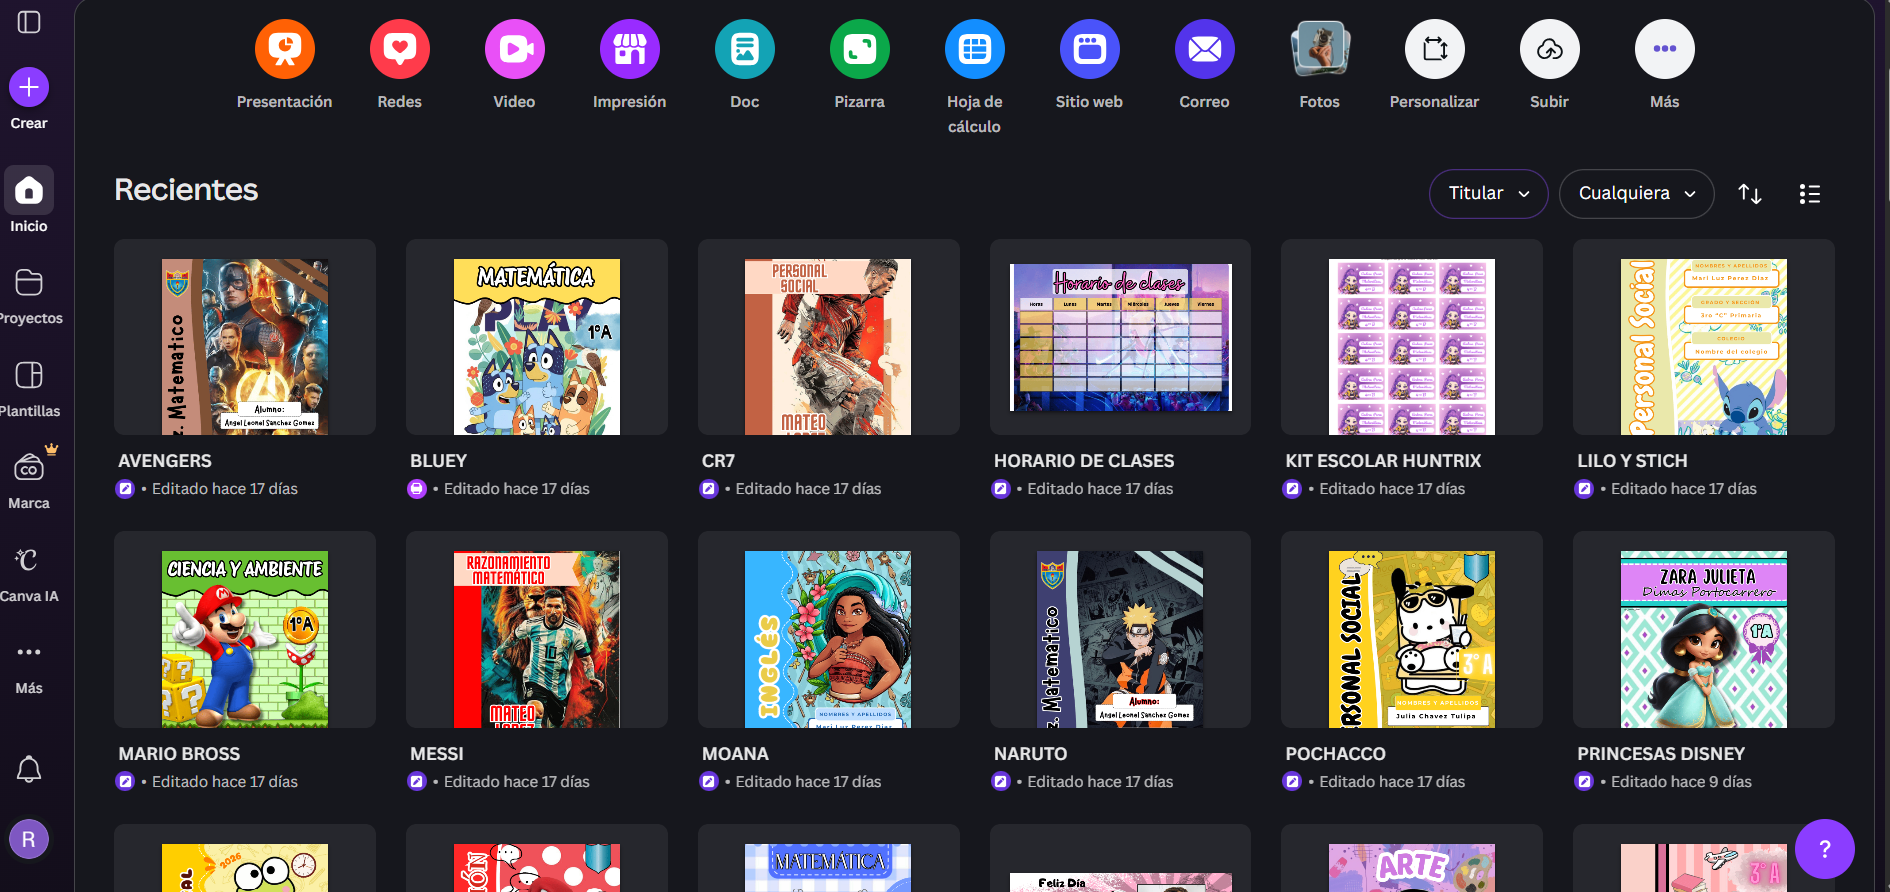
Task: Open a new Pizarra whiteboard
Action: tap(860, 49)
